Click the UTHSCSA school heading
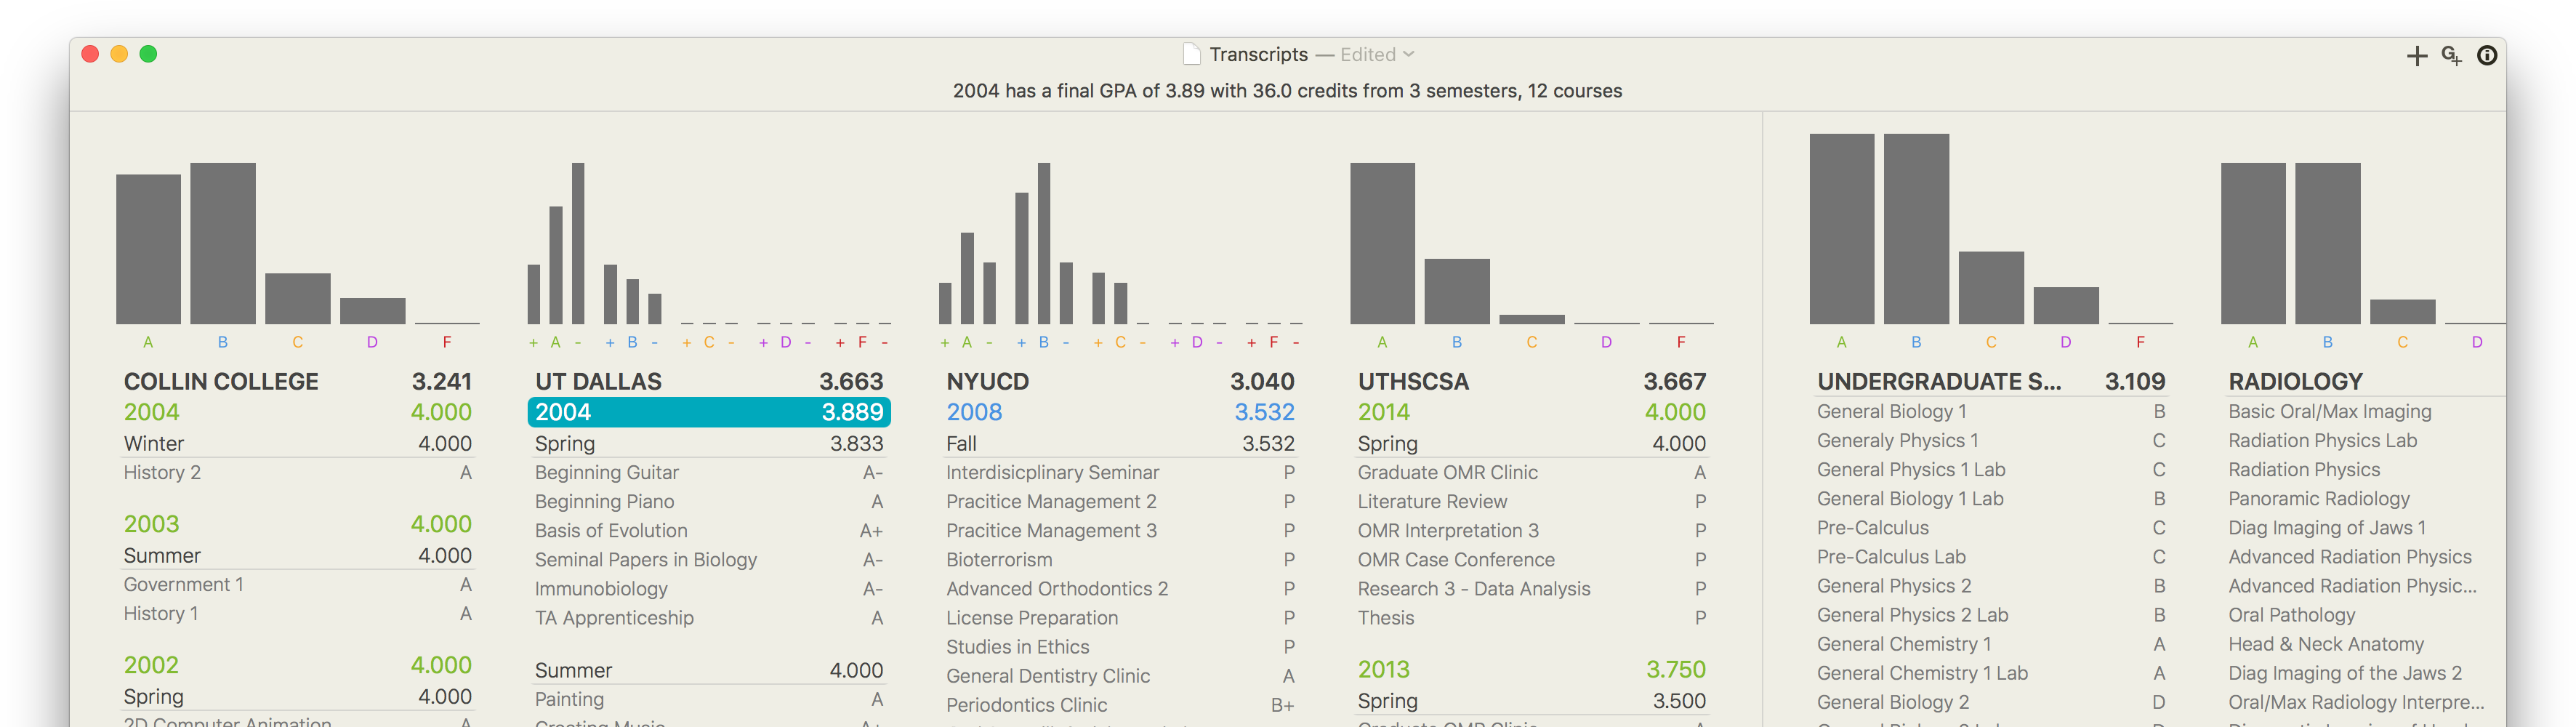 pos(1413,381)
